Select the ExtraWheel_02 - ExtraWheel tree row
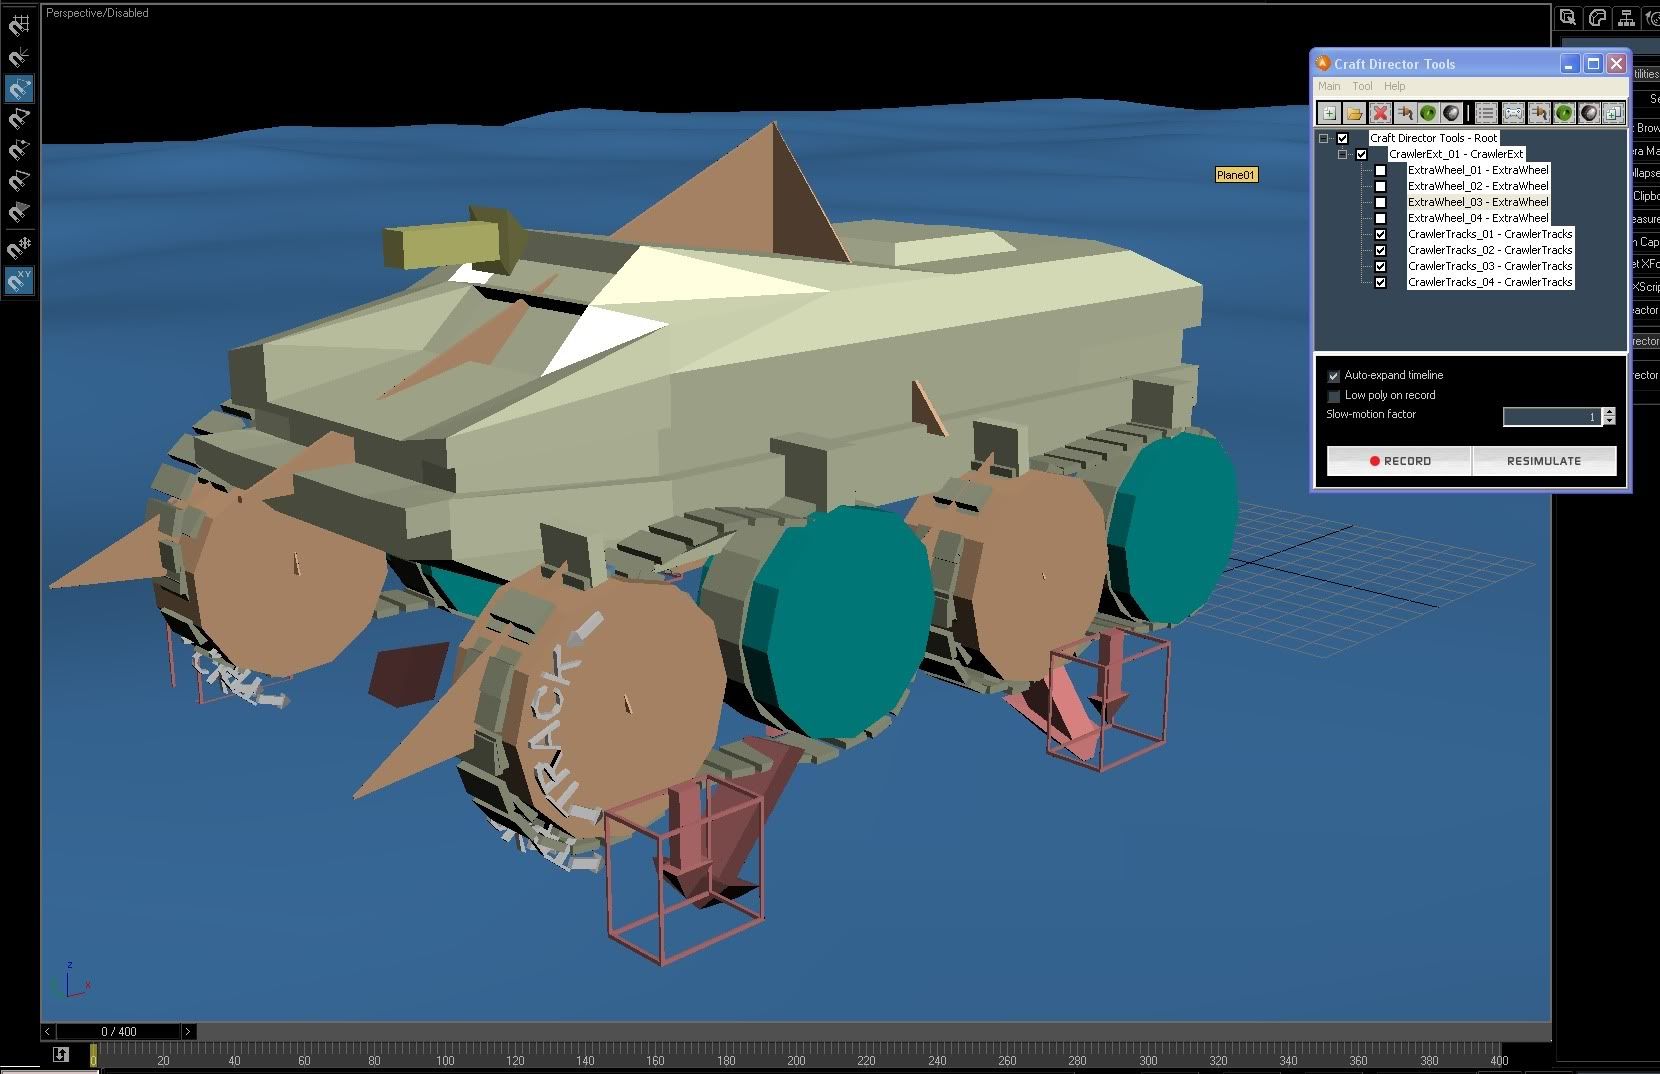Viewport: 1660px width, 1074px height. click(x=1478, y=186)
